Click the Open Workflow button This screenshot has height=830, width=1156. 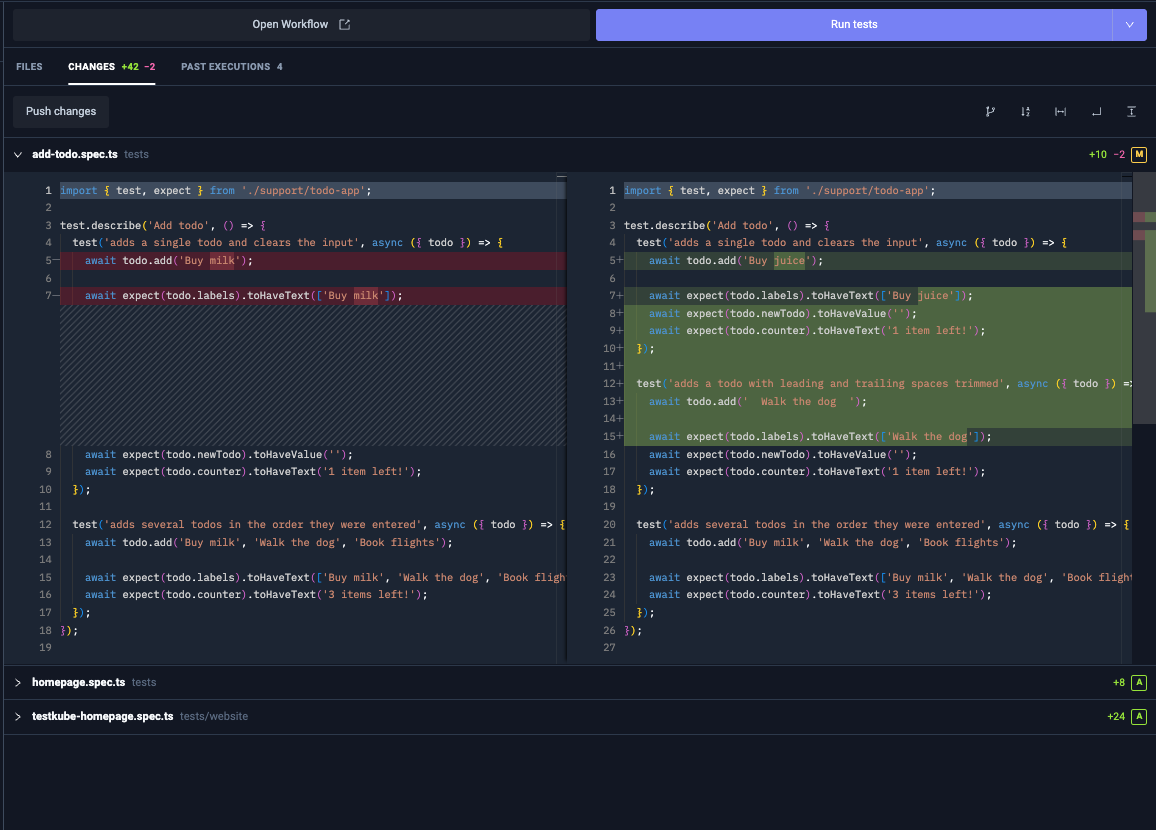click(x=301, y=24)
